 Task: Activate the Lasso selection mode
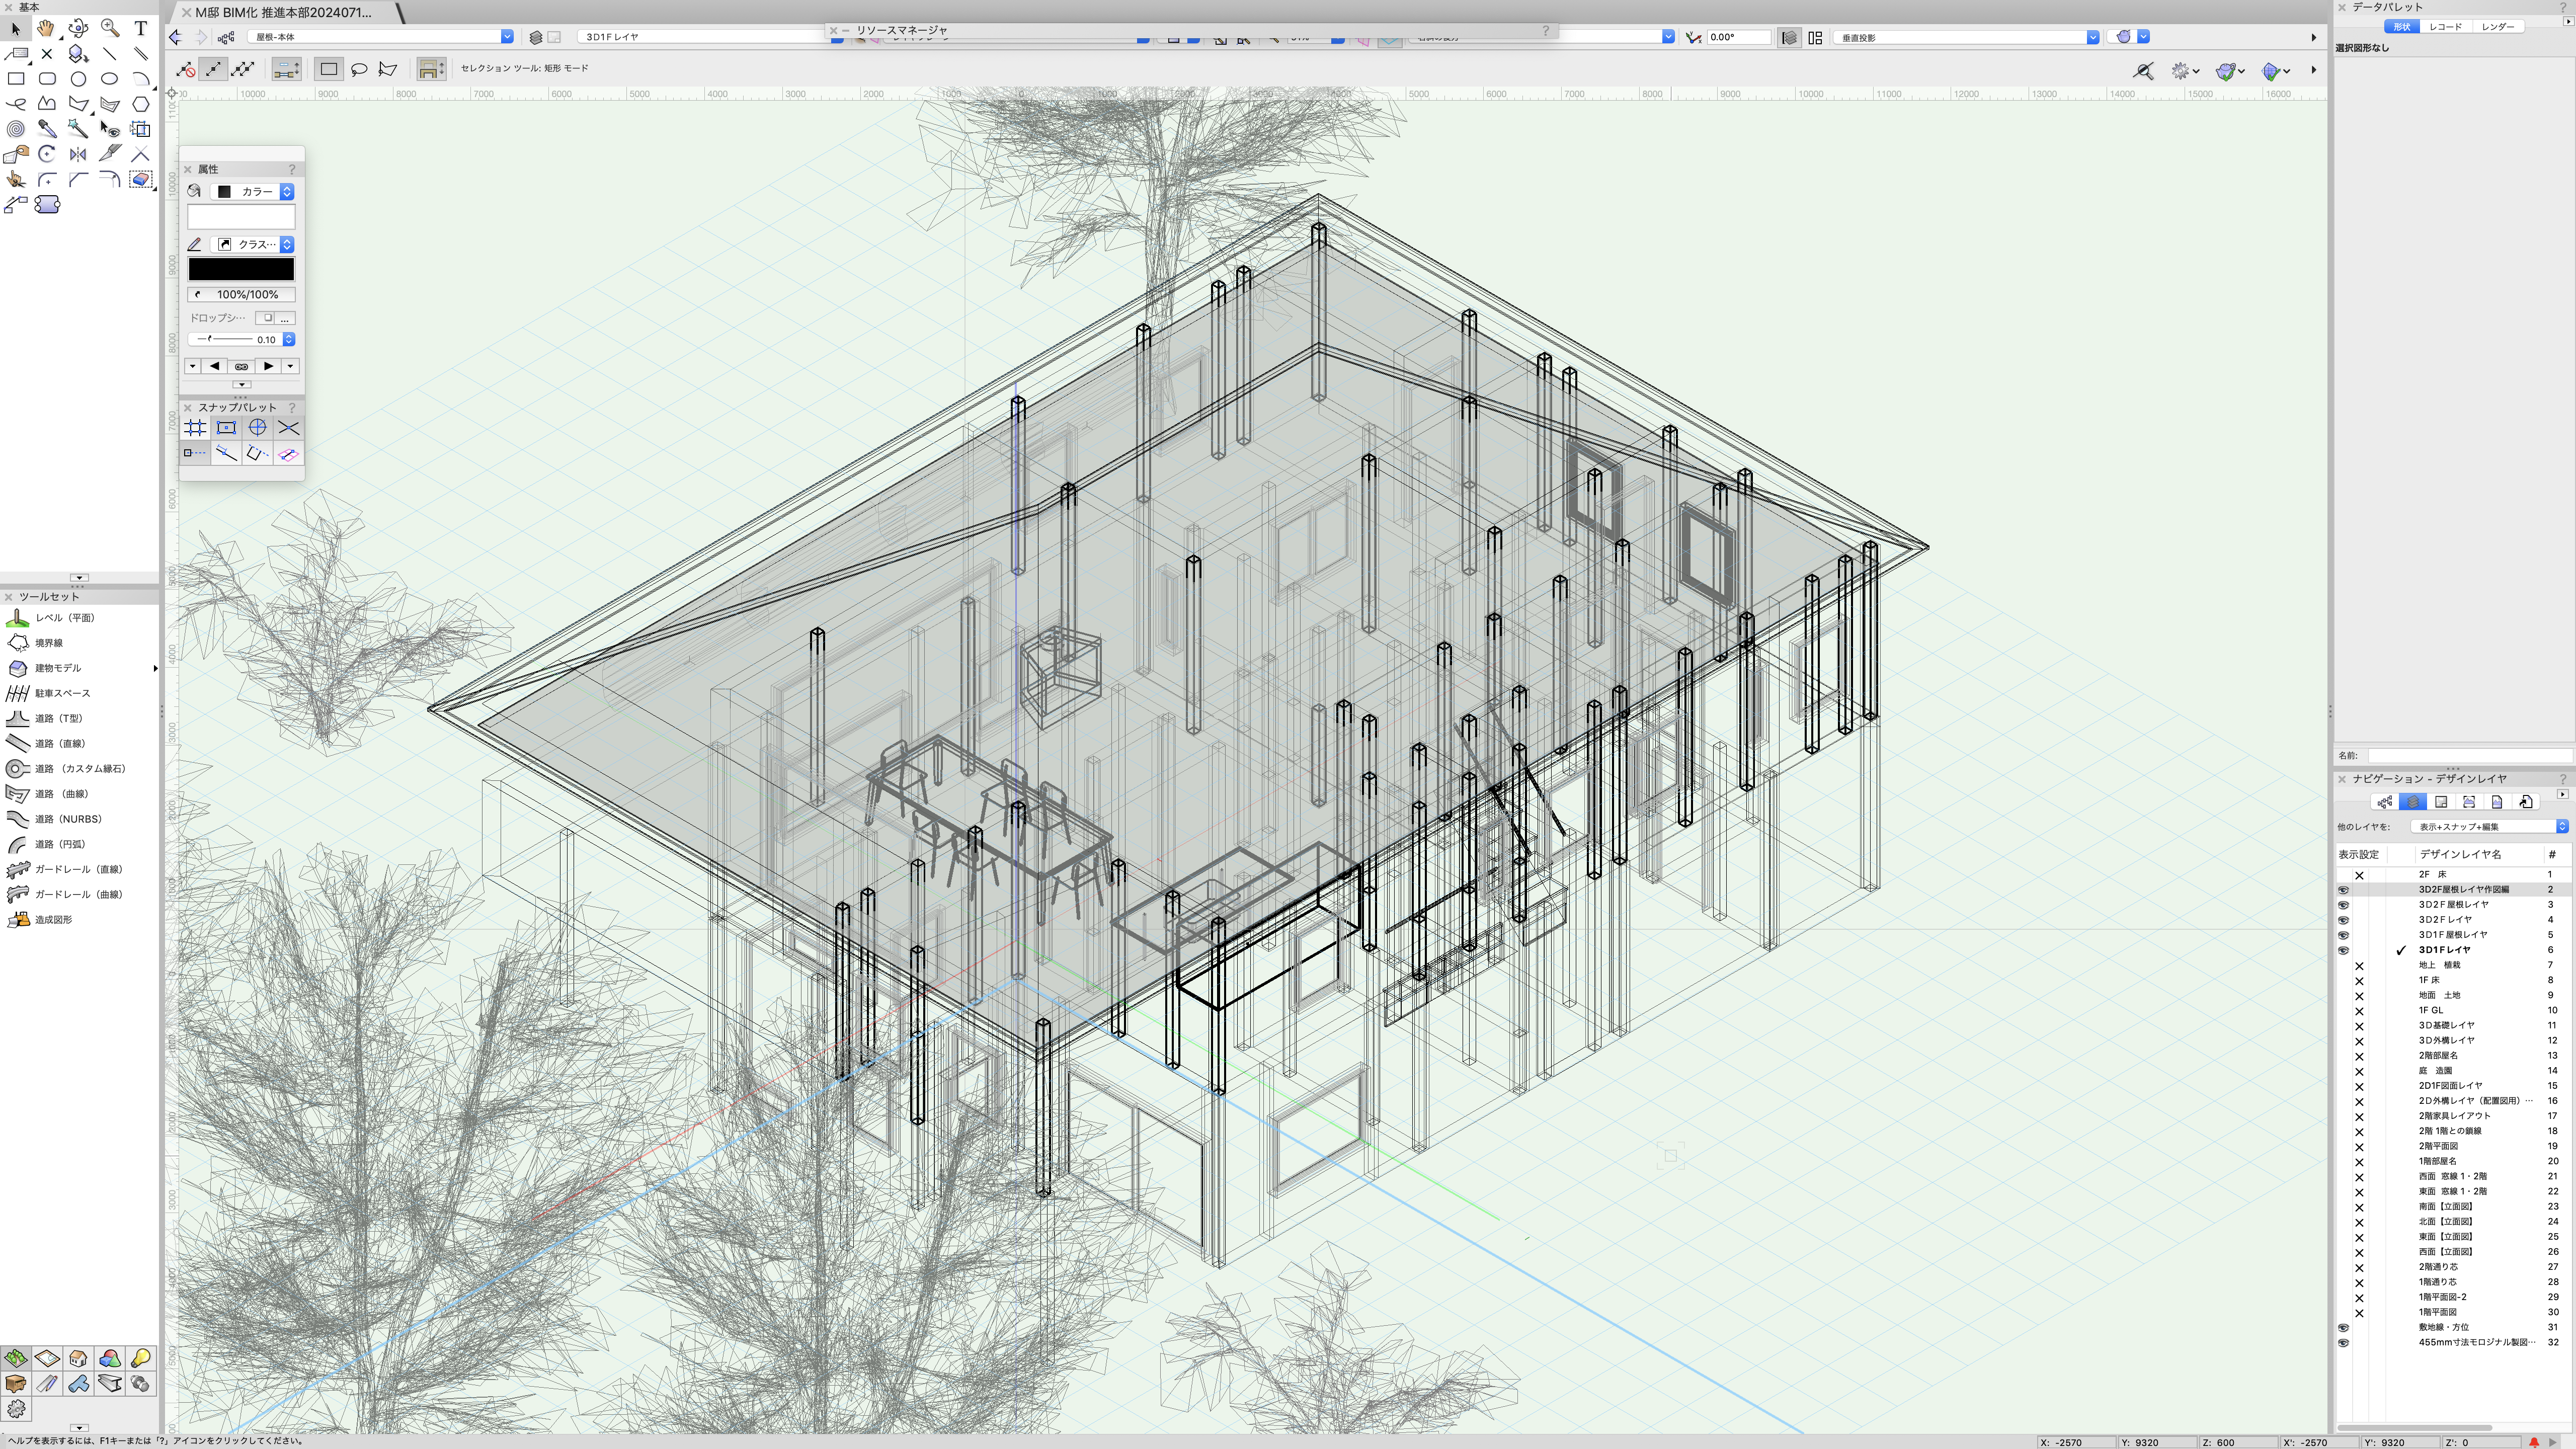(359, 69)
